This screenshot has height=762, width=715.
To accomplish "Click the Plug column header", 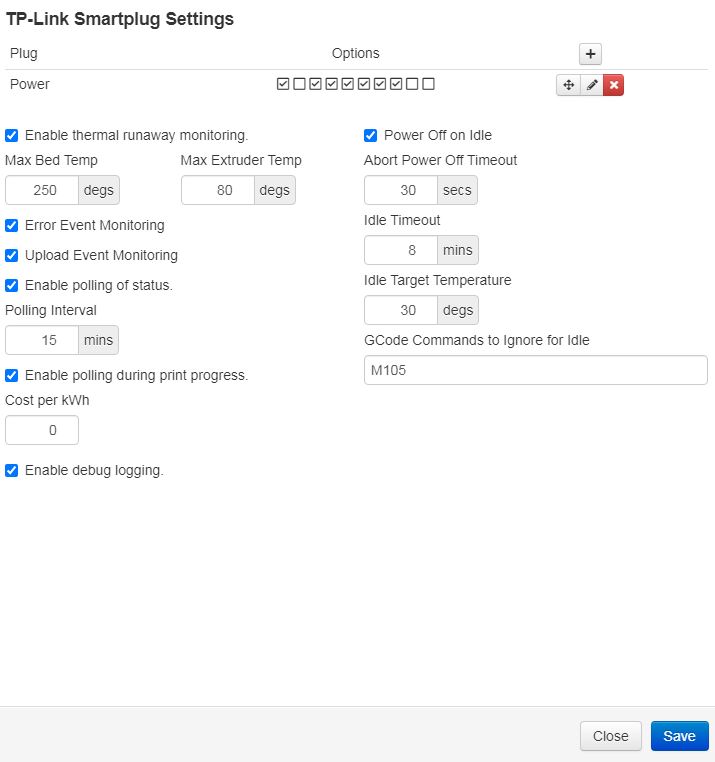I will [x=24, y=53].
